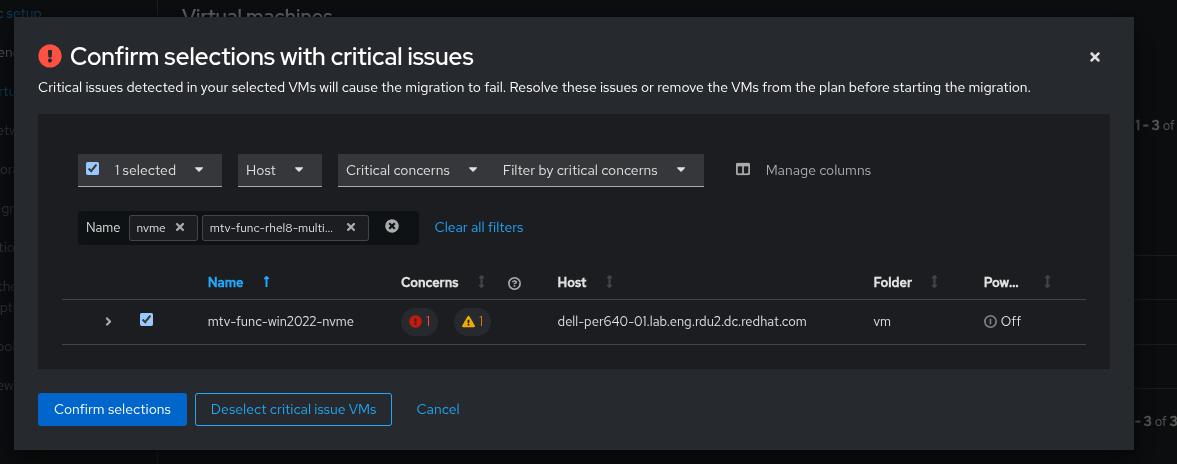Open the Host grouping dropdown
The height and width of the screenshot is (464, 1177).
tap(279, 170)
